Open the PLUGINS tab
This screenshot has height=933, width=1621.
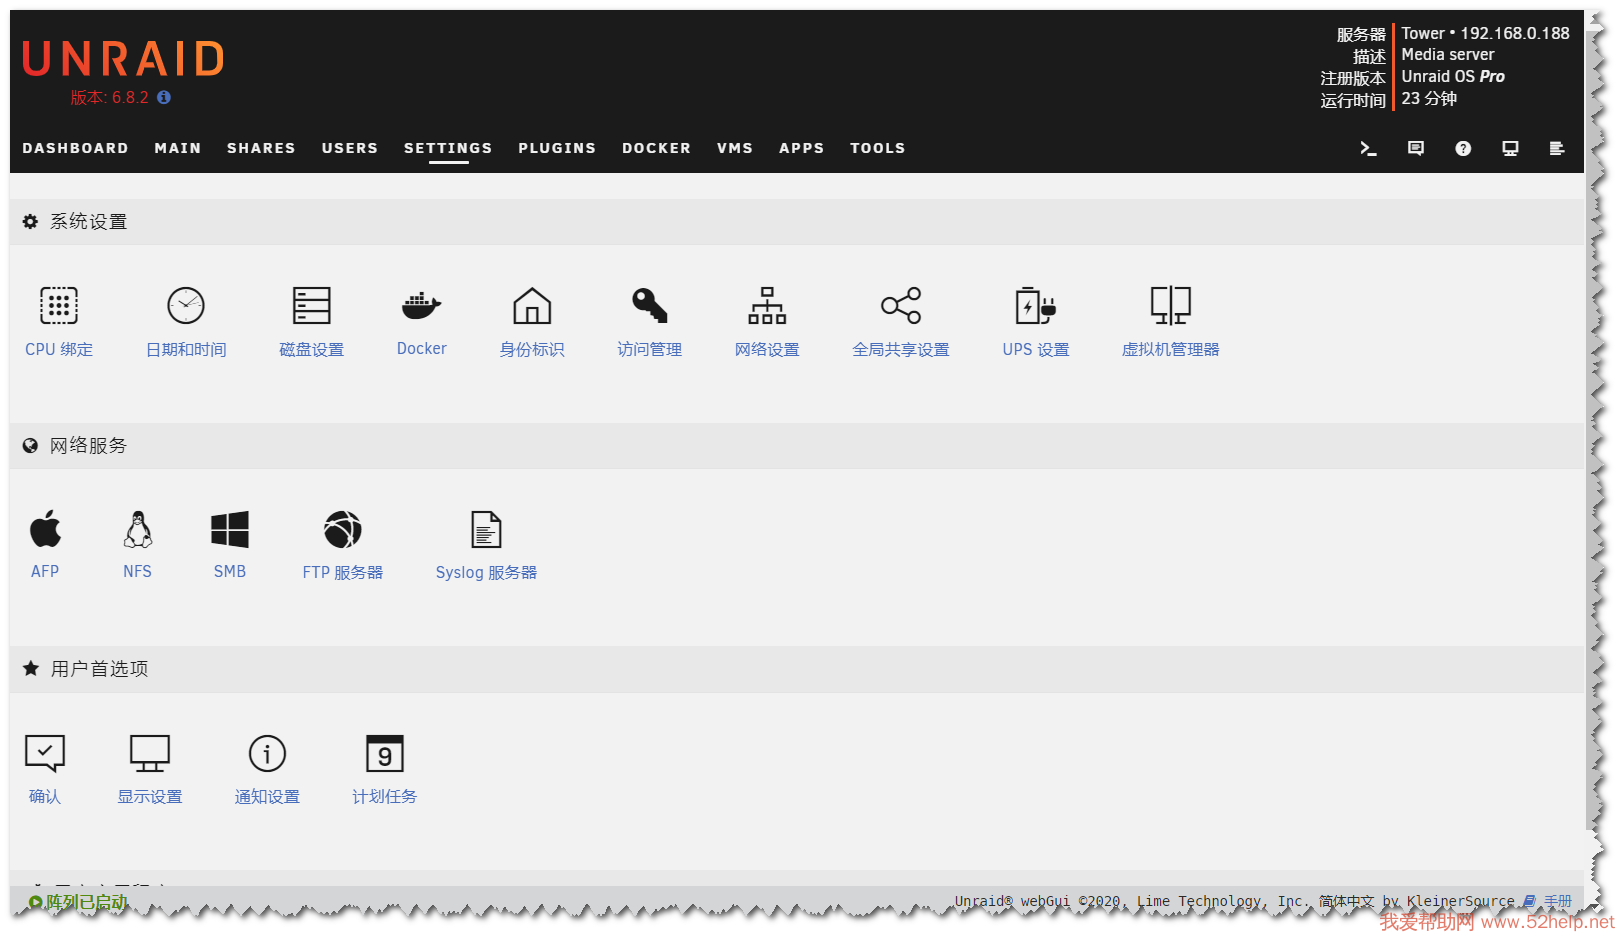557,148
